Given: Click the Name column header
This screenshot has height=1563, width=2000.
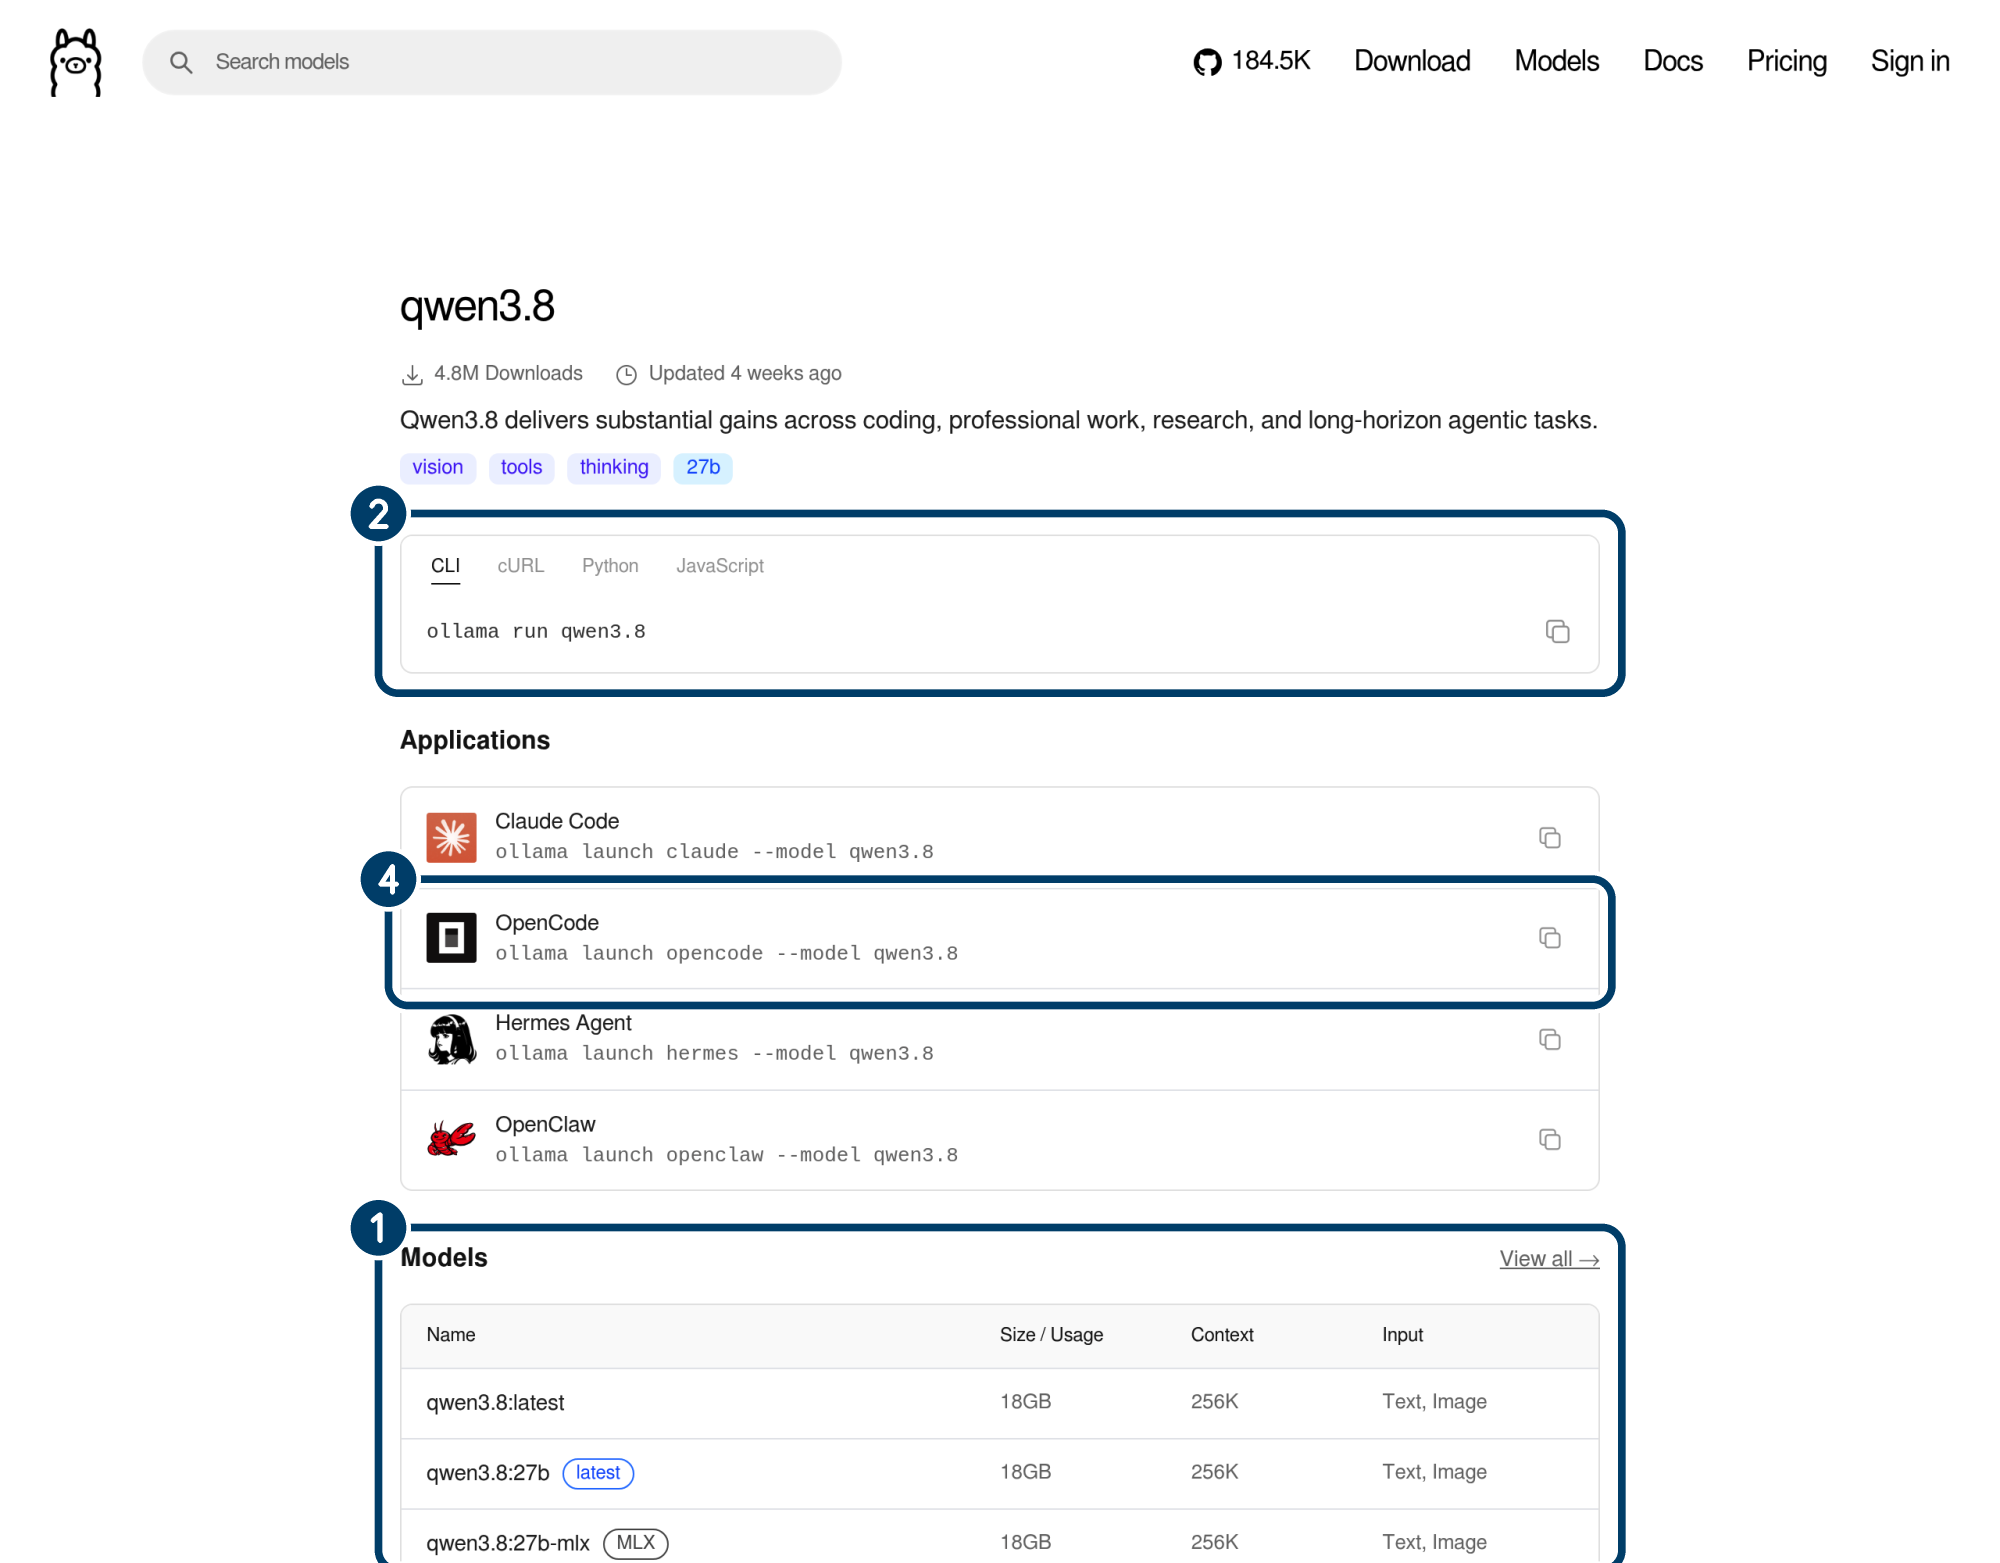Looking at the screenshot, I should coord(451,1335).
